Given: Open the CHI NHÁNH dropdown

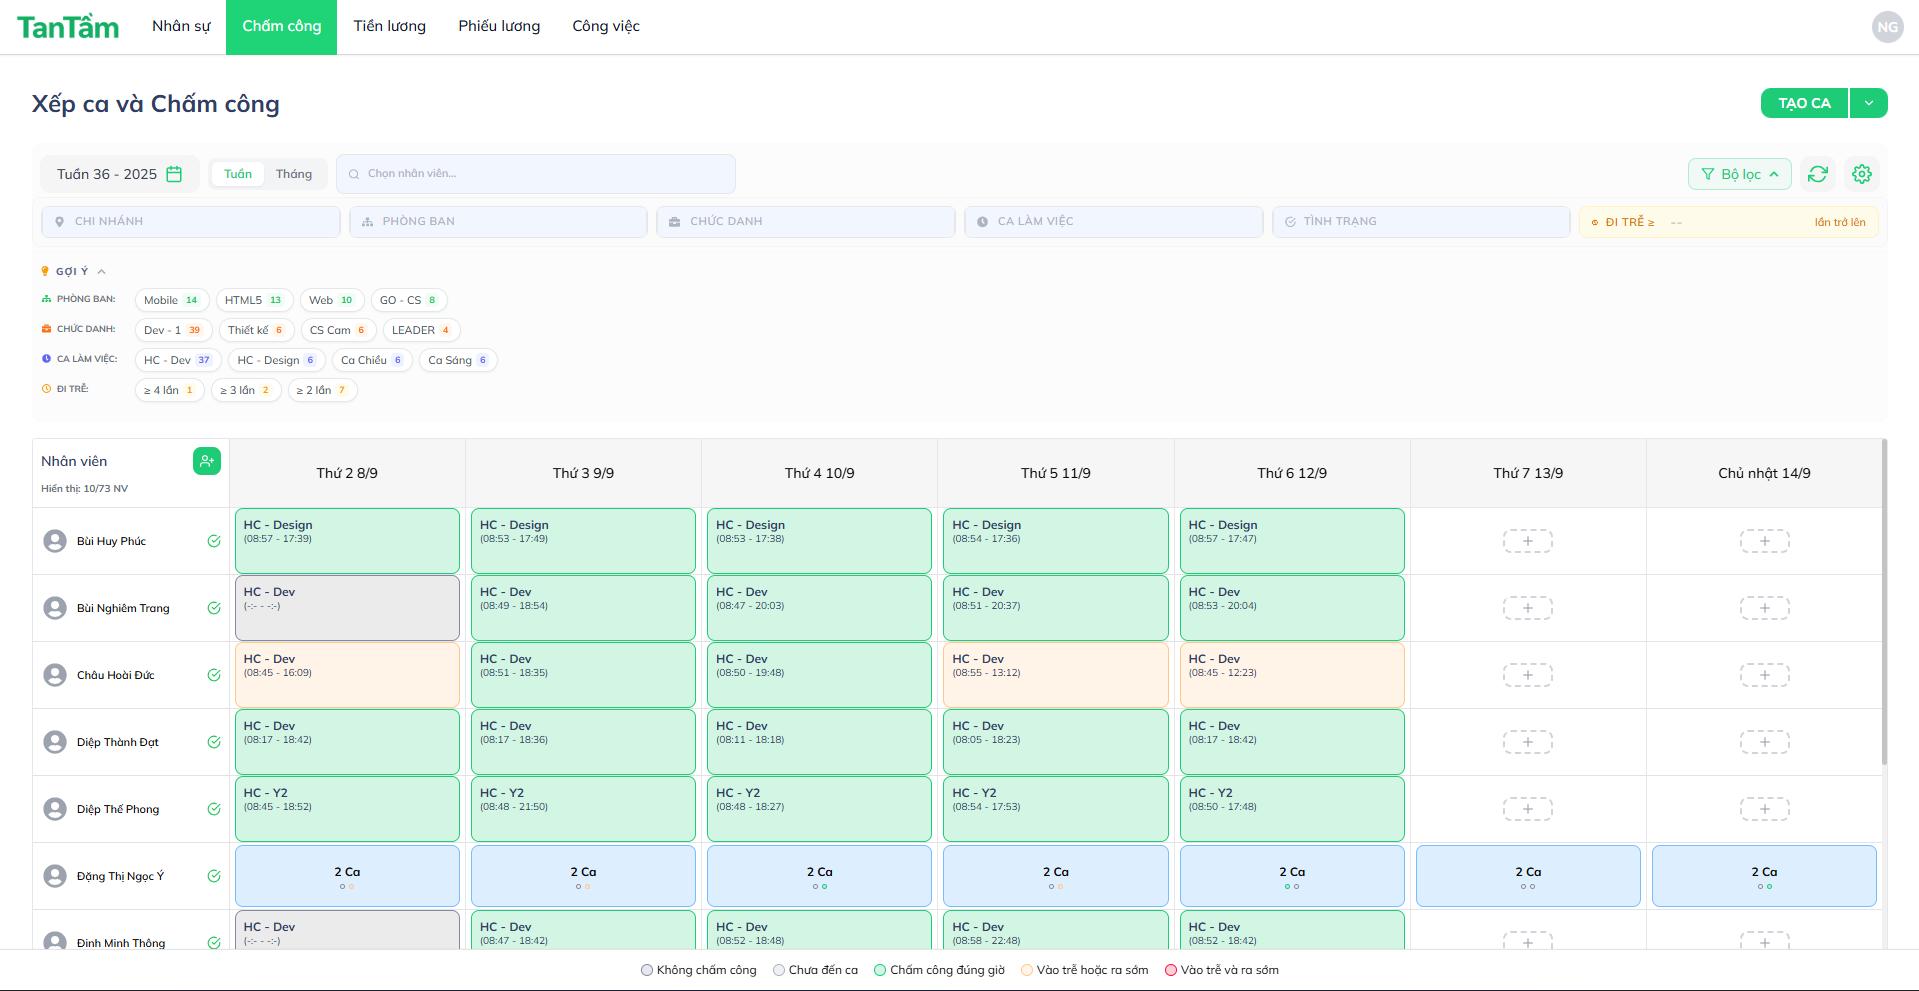Looking at the screenshot, I should (x=190, y=222).
